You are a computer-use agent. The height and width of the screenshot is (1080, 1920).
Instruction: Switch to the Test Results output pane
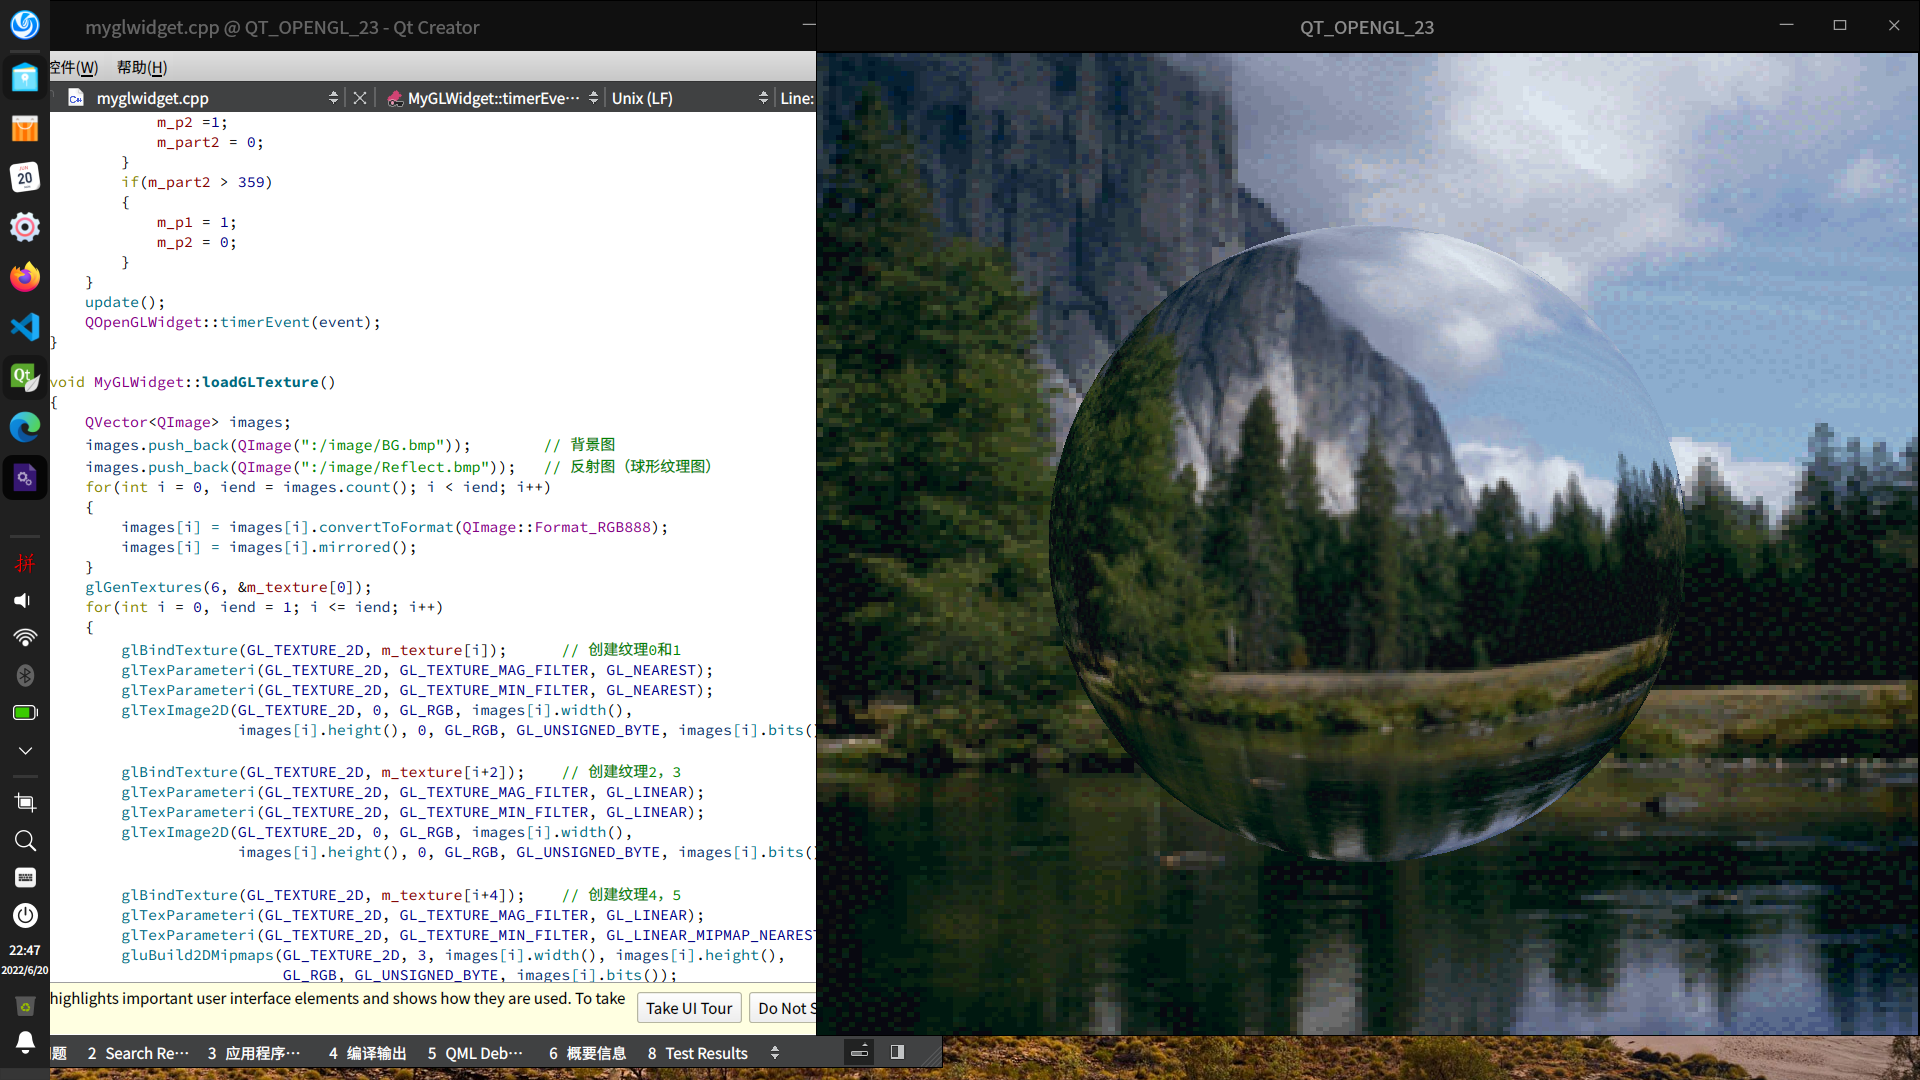pos(697,1053)
